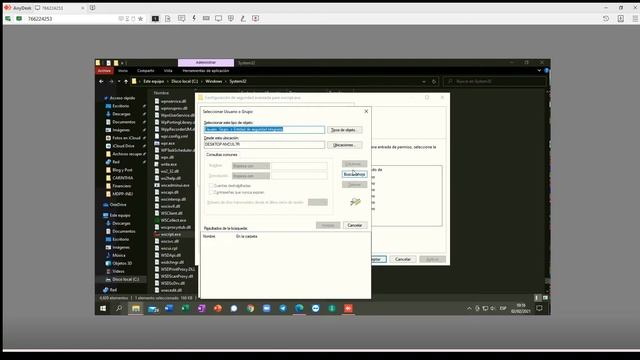Click Aplicar in advanced security window
The width and height of the screenshot is (640, 360).
tap(432, 259)
